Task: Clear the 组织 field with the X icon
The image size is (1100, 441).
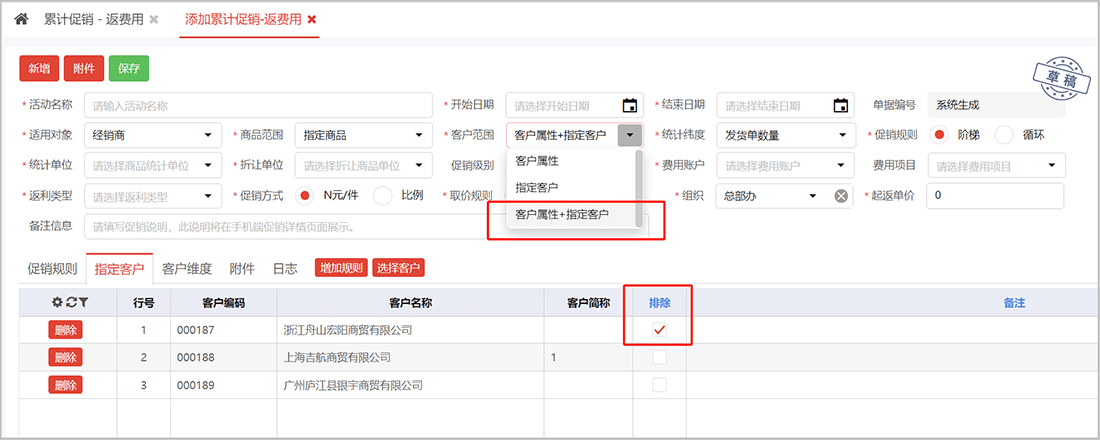Action: pyautogui.click(x=841, y=196)
